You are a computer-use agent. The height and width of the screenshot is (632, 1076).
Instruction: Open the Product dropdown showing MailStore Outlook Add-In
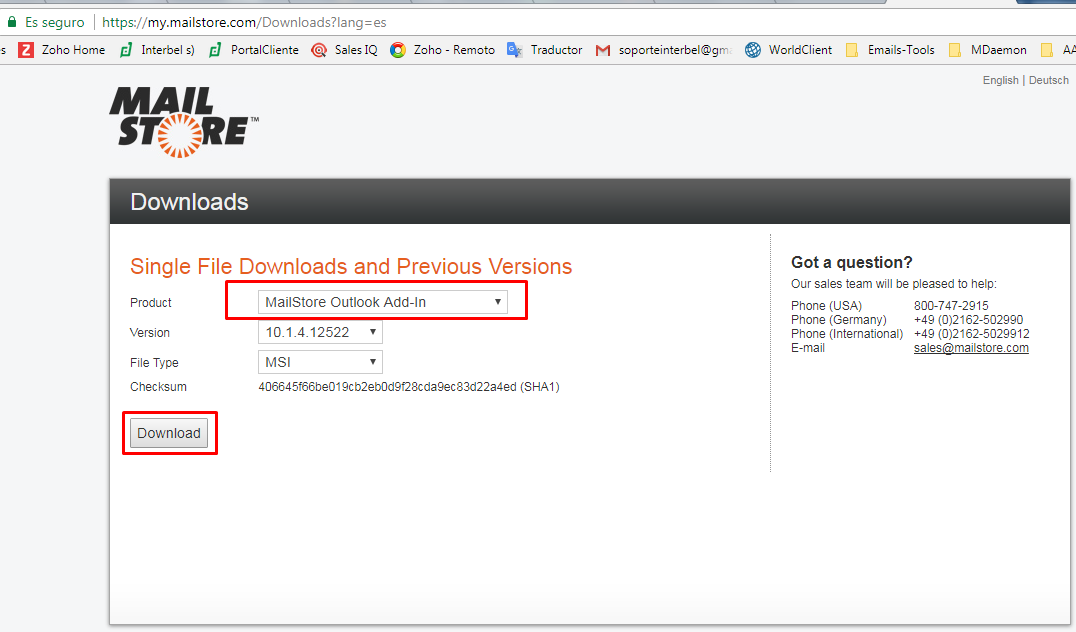pyautogui.click(x=383, y=302)
